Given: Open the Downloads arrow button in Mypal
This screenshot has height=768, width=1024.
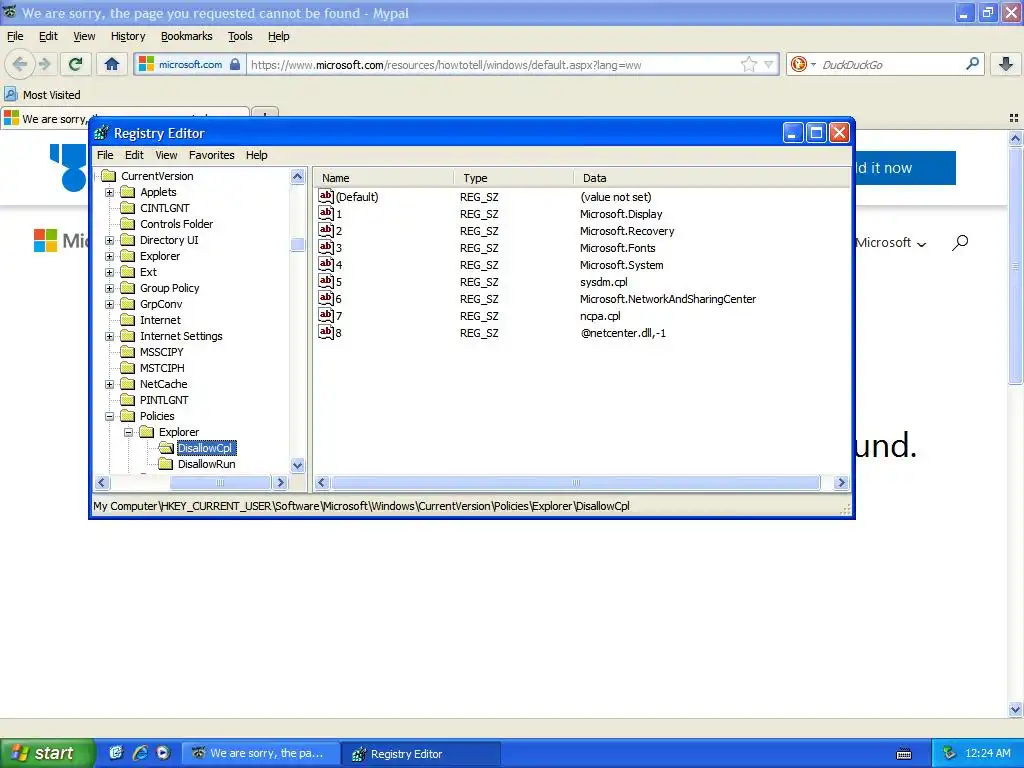Looking at the screenshot, I should (1006, 64).
